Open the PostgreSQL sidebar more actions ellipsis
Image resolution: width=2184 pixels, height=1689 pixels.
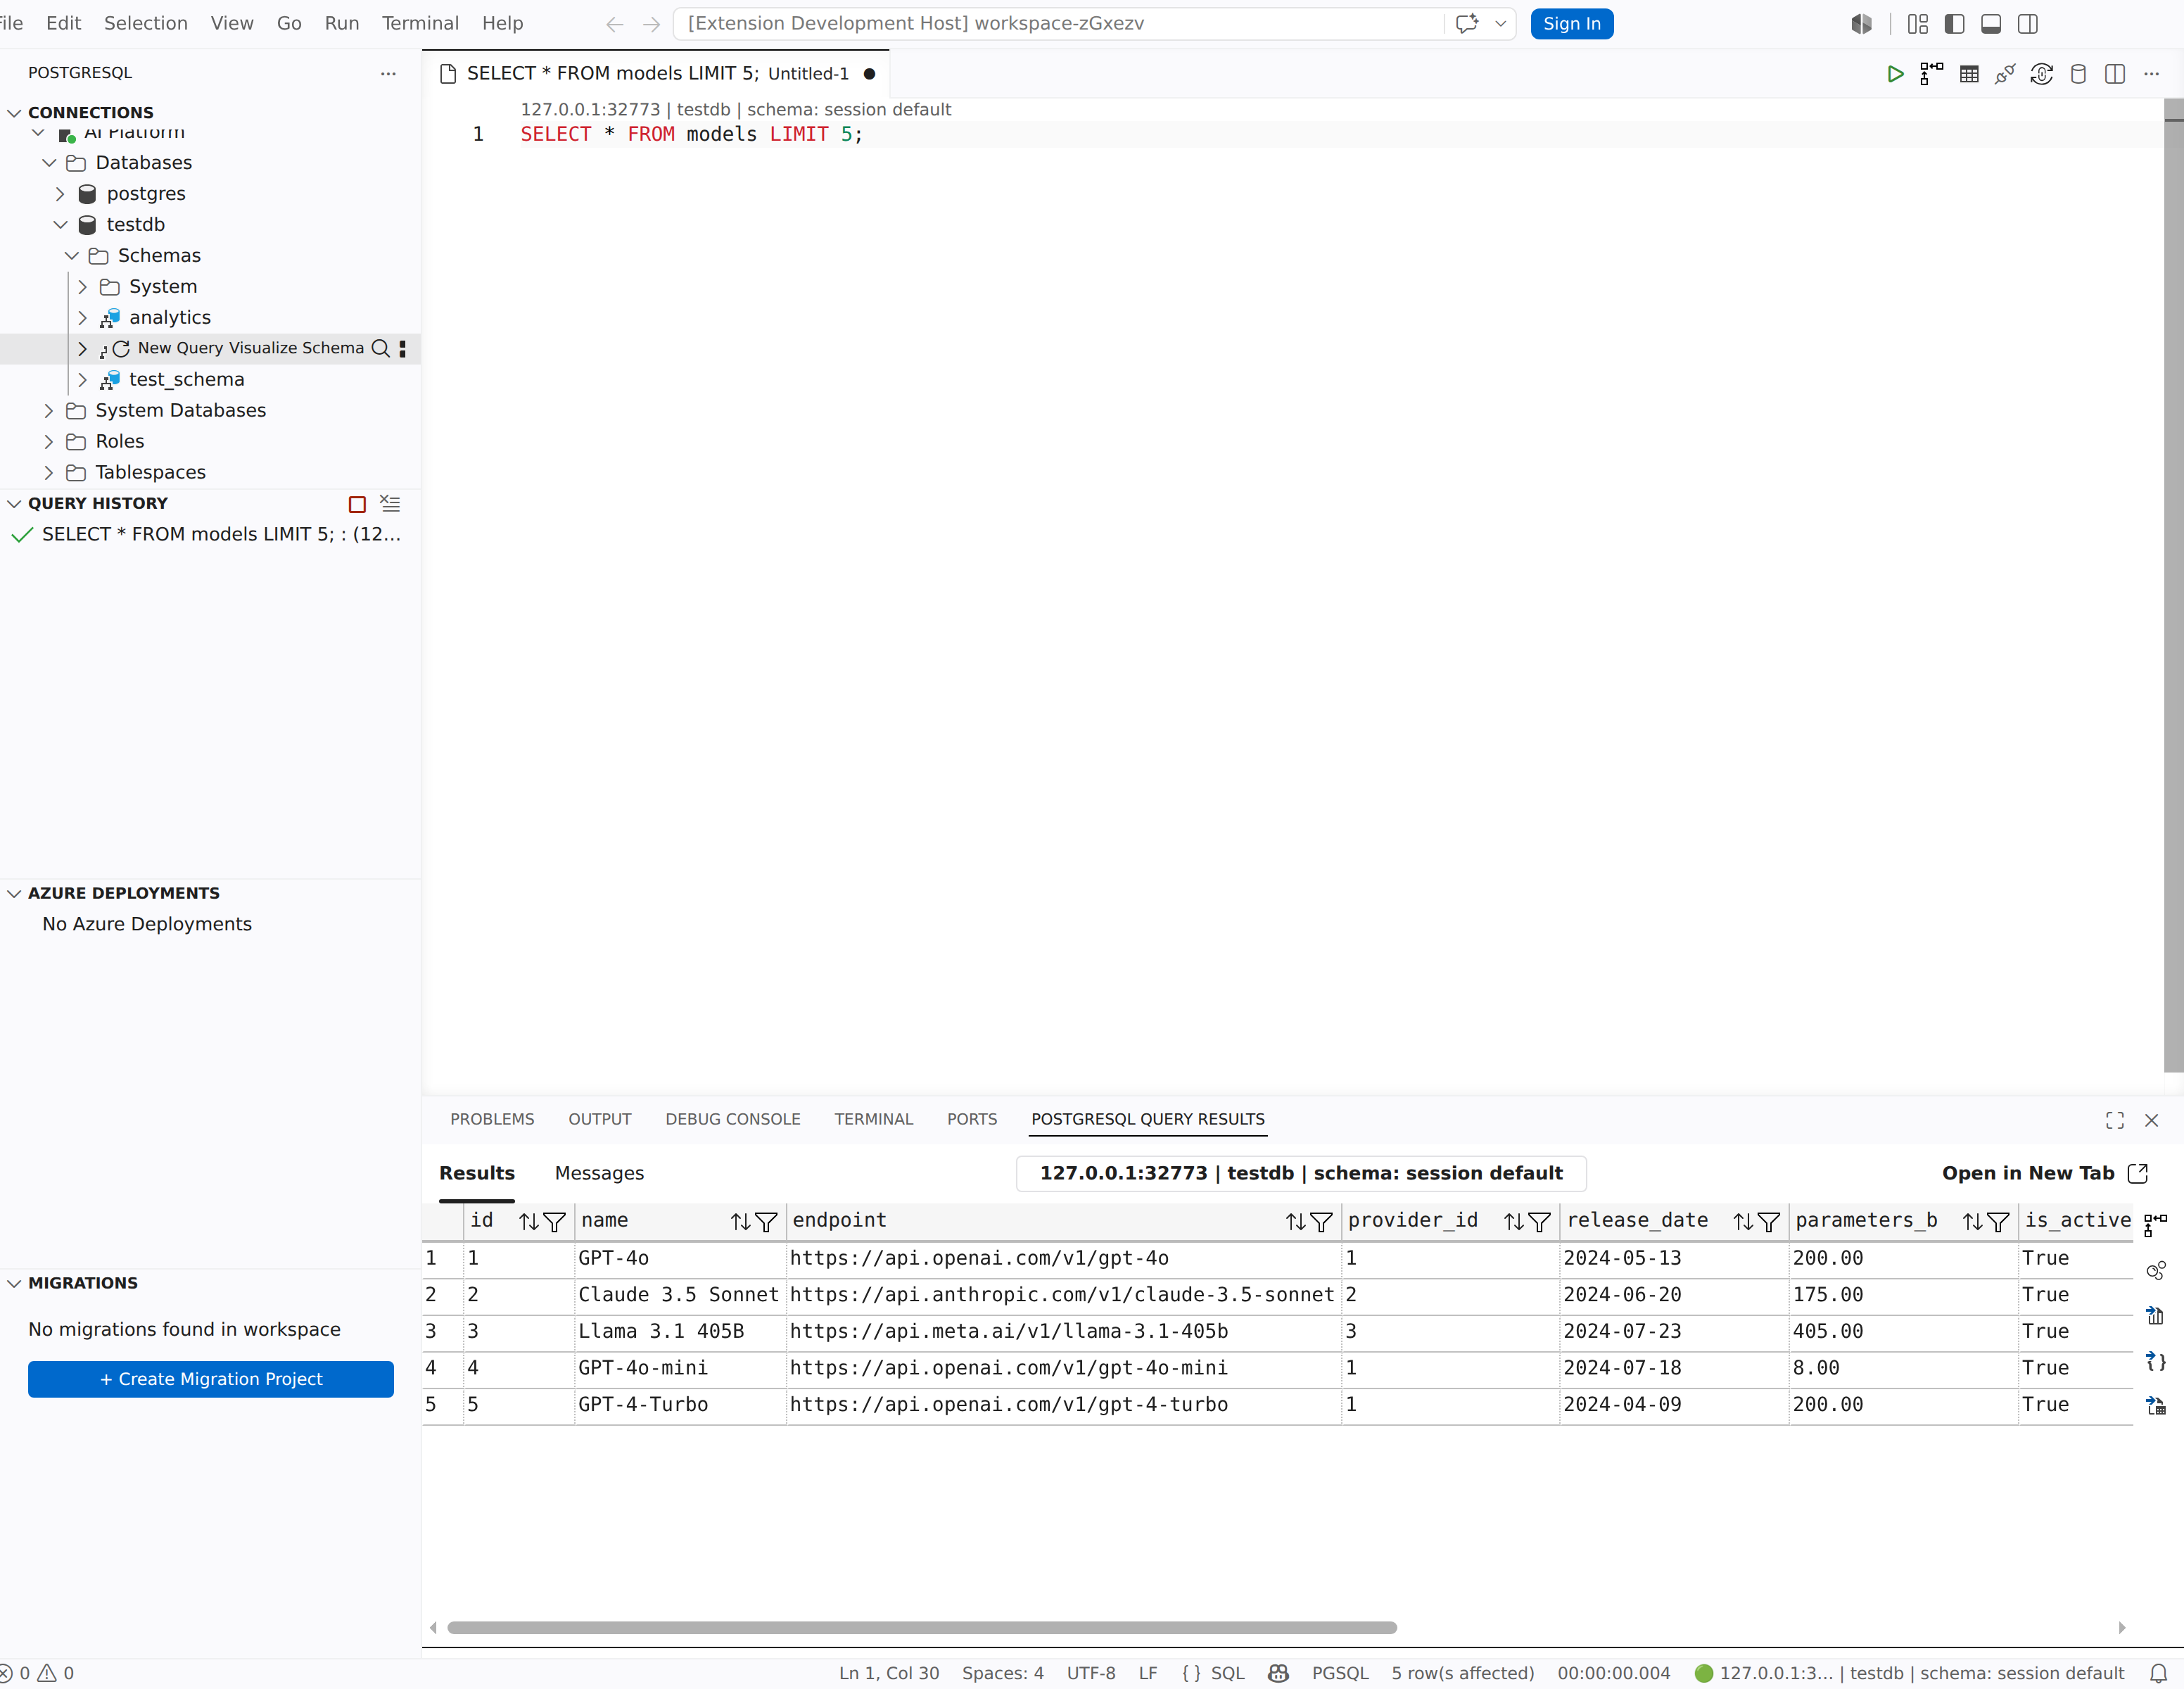click(388, 73)
